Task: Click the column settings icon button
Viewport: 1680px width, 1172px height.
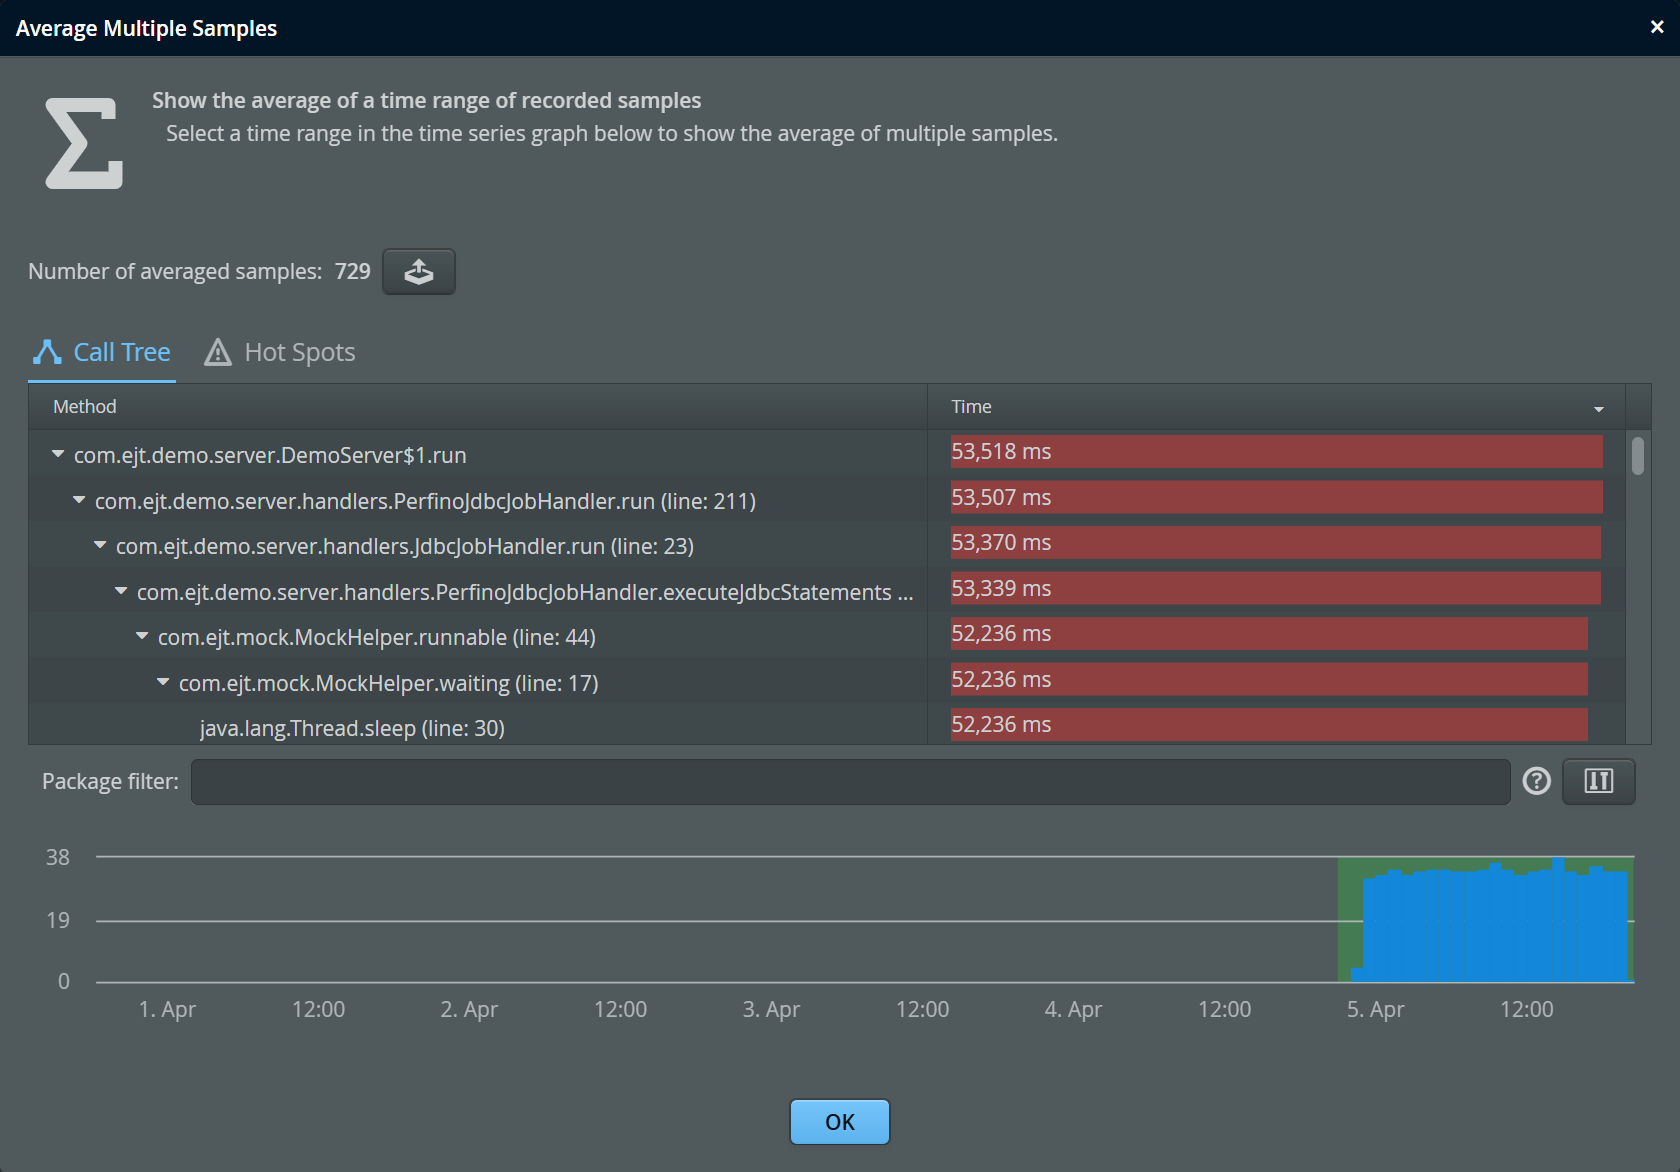Action: [x=1598, y=781]
